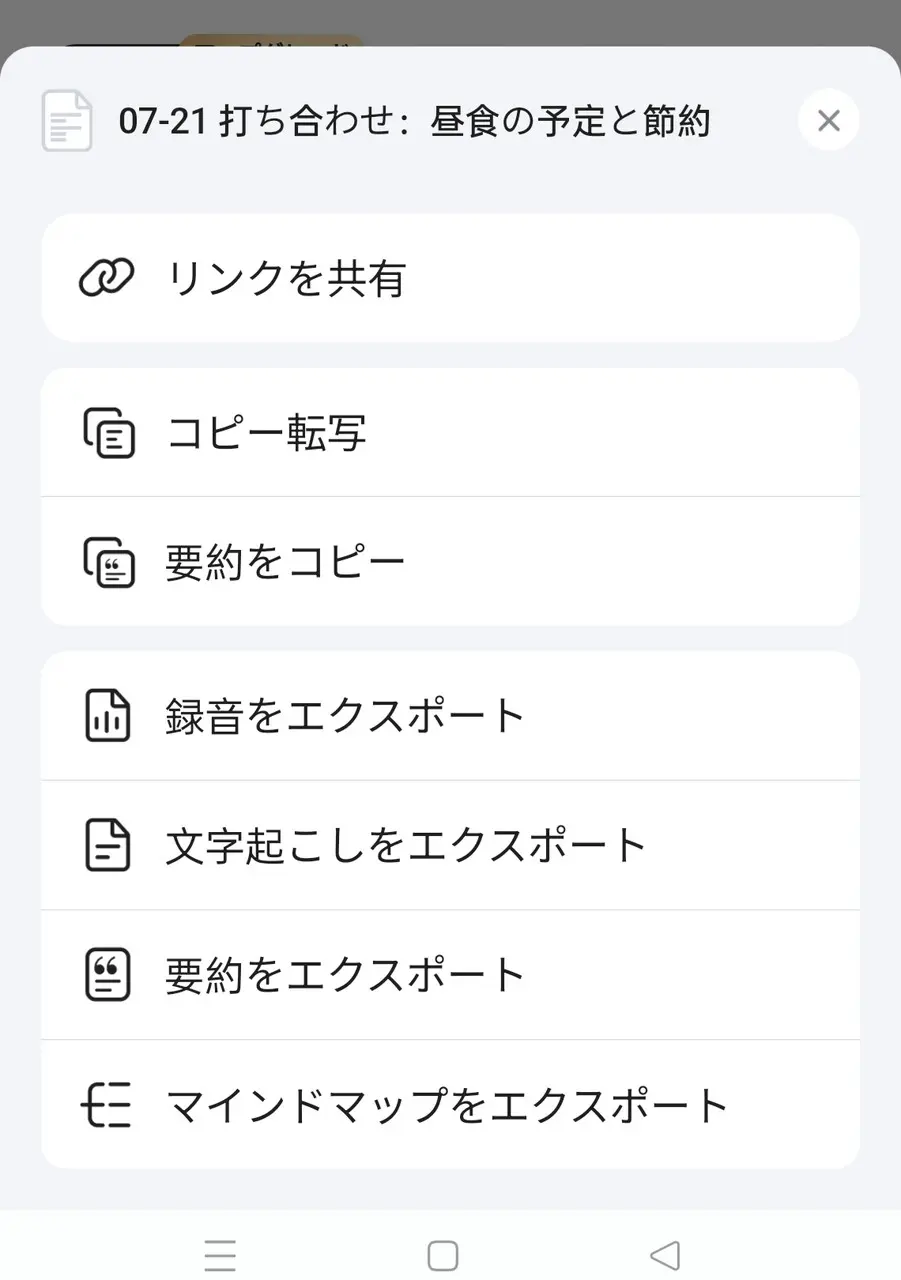
Task: Choose 文字起こしをエクスポート option
Action: point(407,845)
